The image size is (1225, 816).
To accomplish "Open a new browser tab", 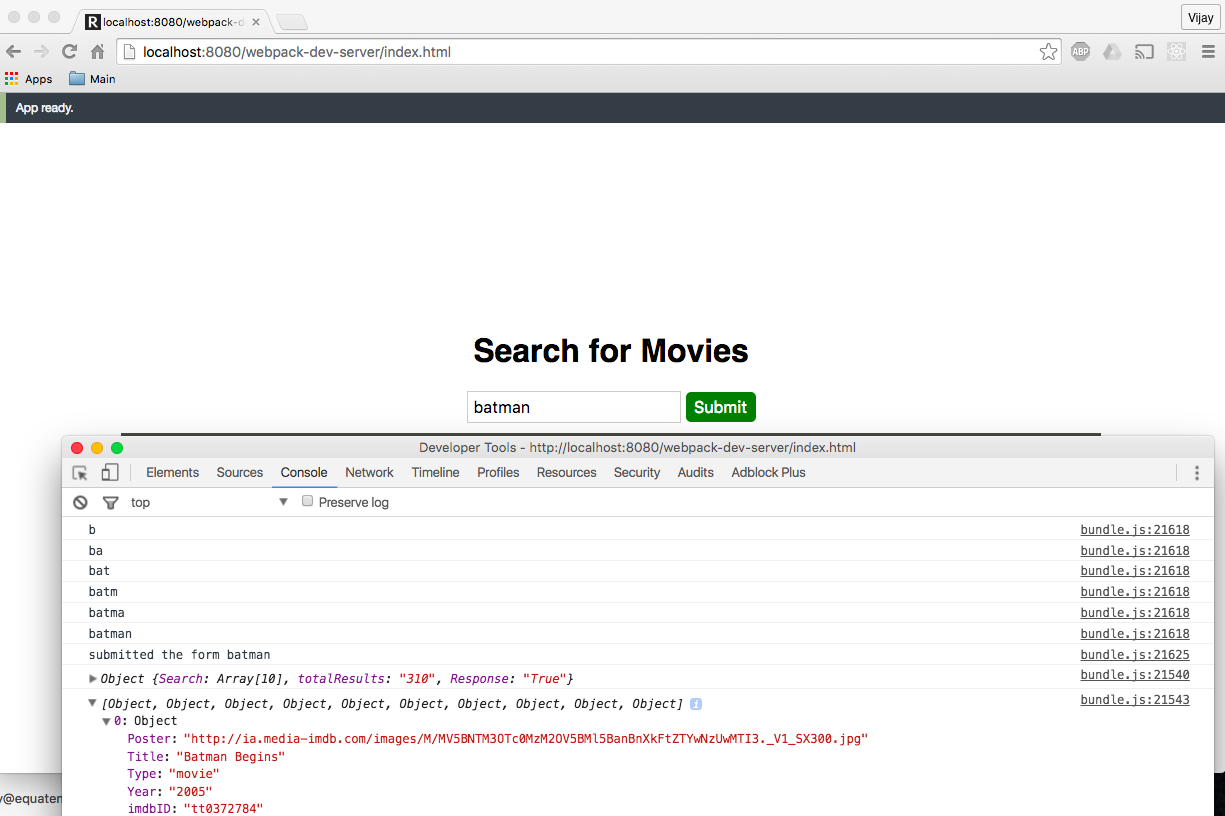I will [291, 21].
